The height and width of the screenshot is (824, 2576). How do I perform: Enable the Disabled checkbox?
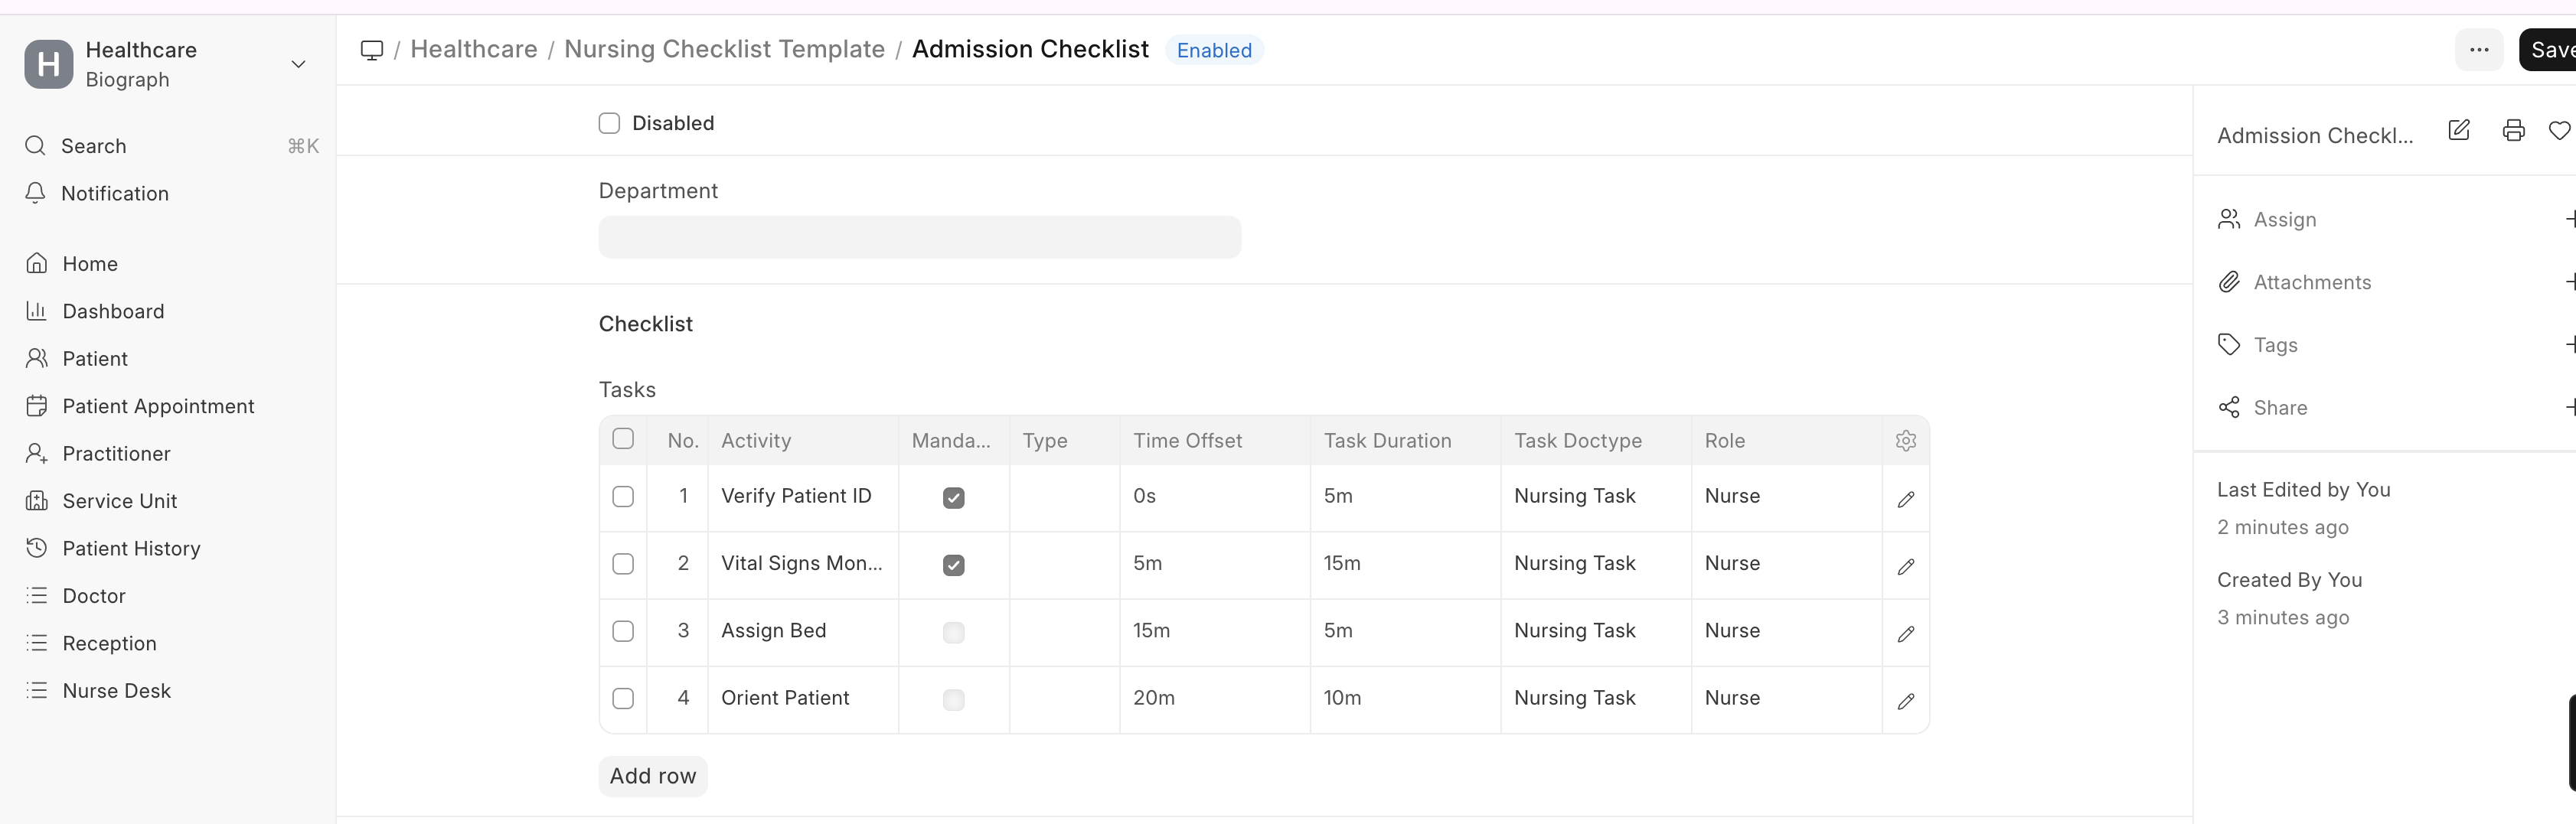point(609,123)
